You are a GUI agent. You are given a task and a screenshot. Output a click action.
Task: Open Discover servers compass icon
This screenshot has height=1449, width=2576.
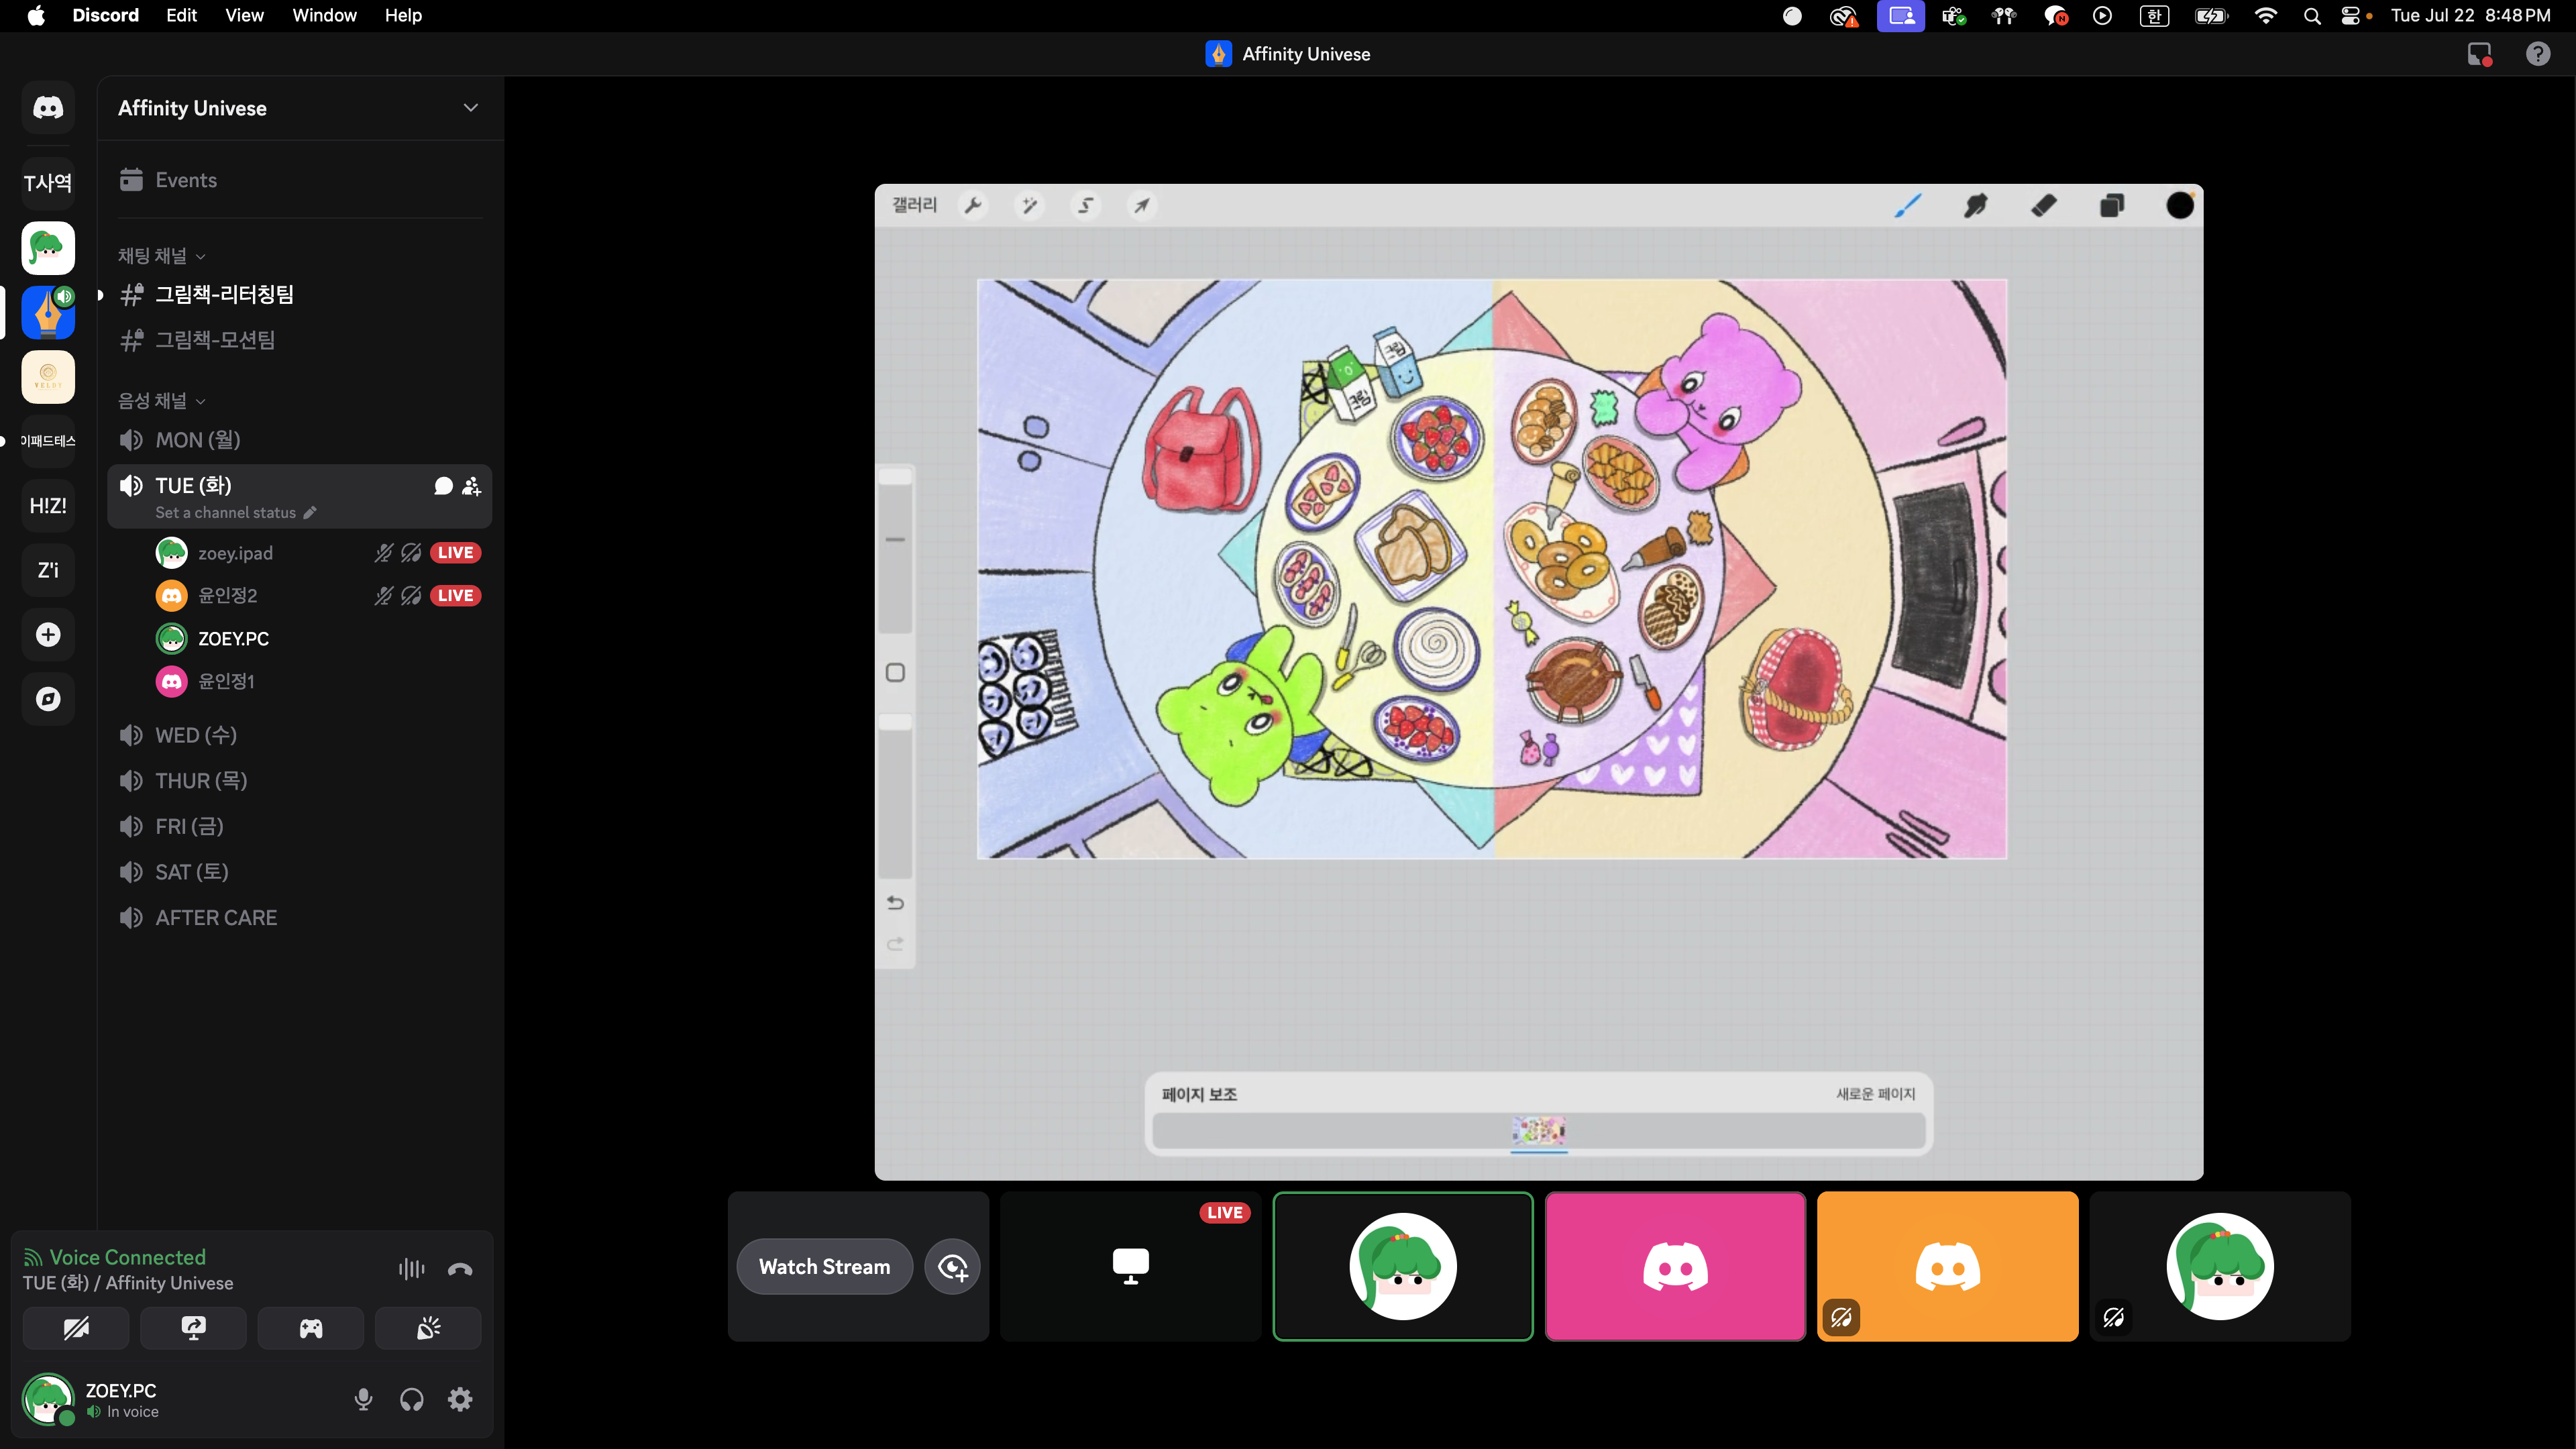[x=48, y=699]
